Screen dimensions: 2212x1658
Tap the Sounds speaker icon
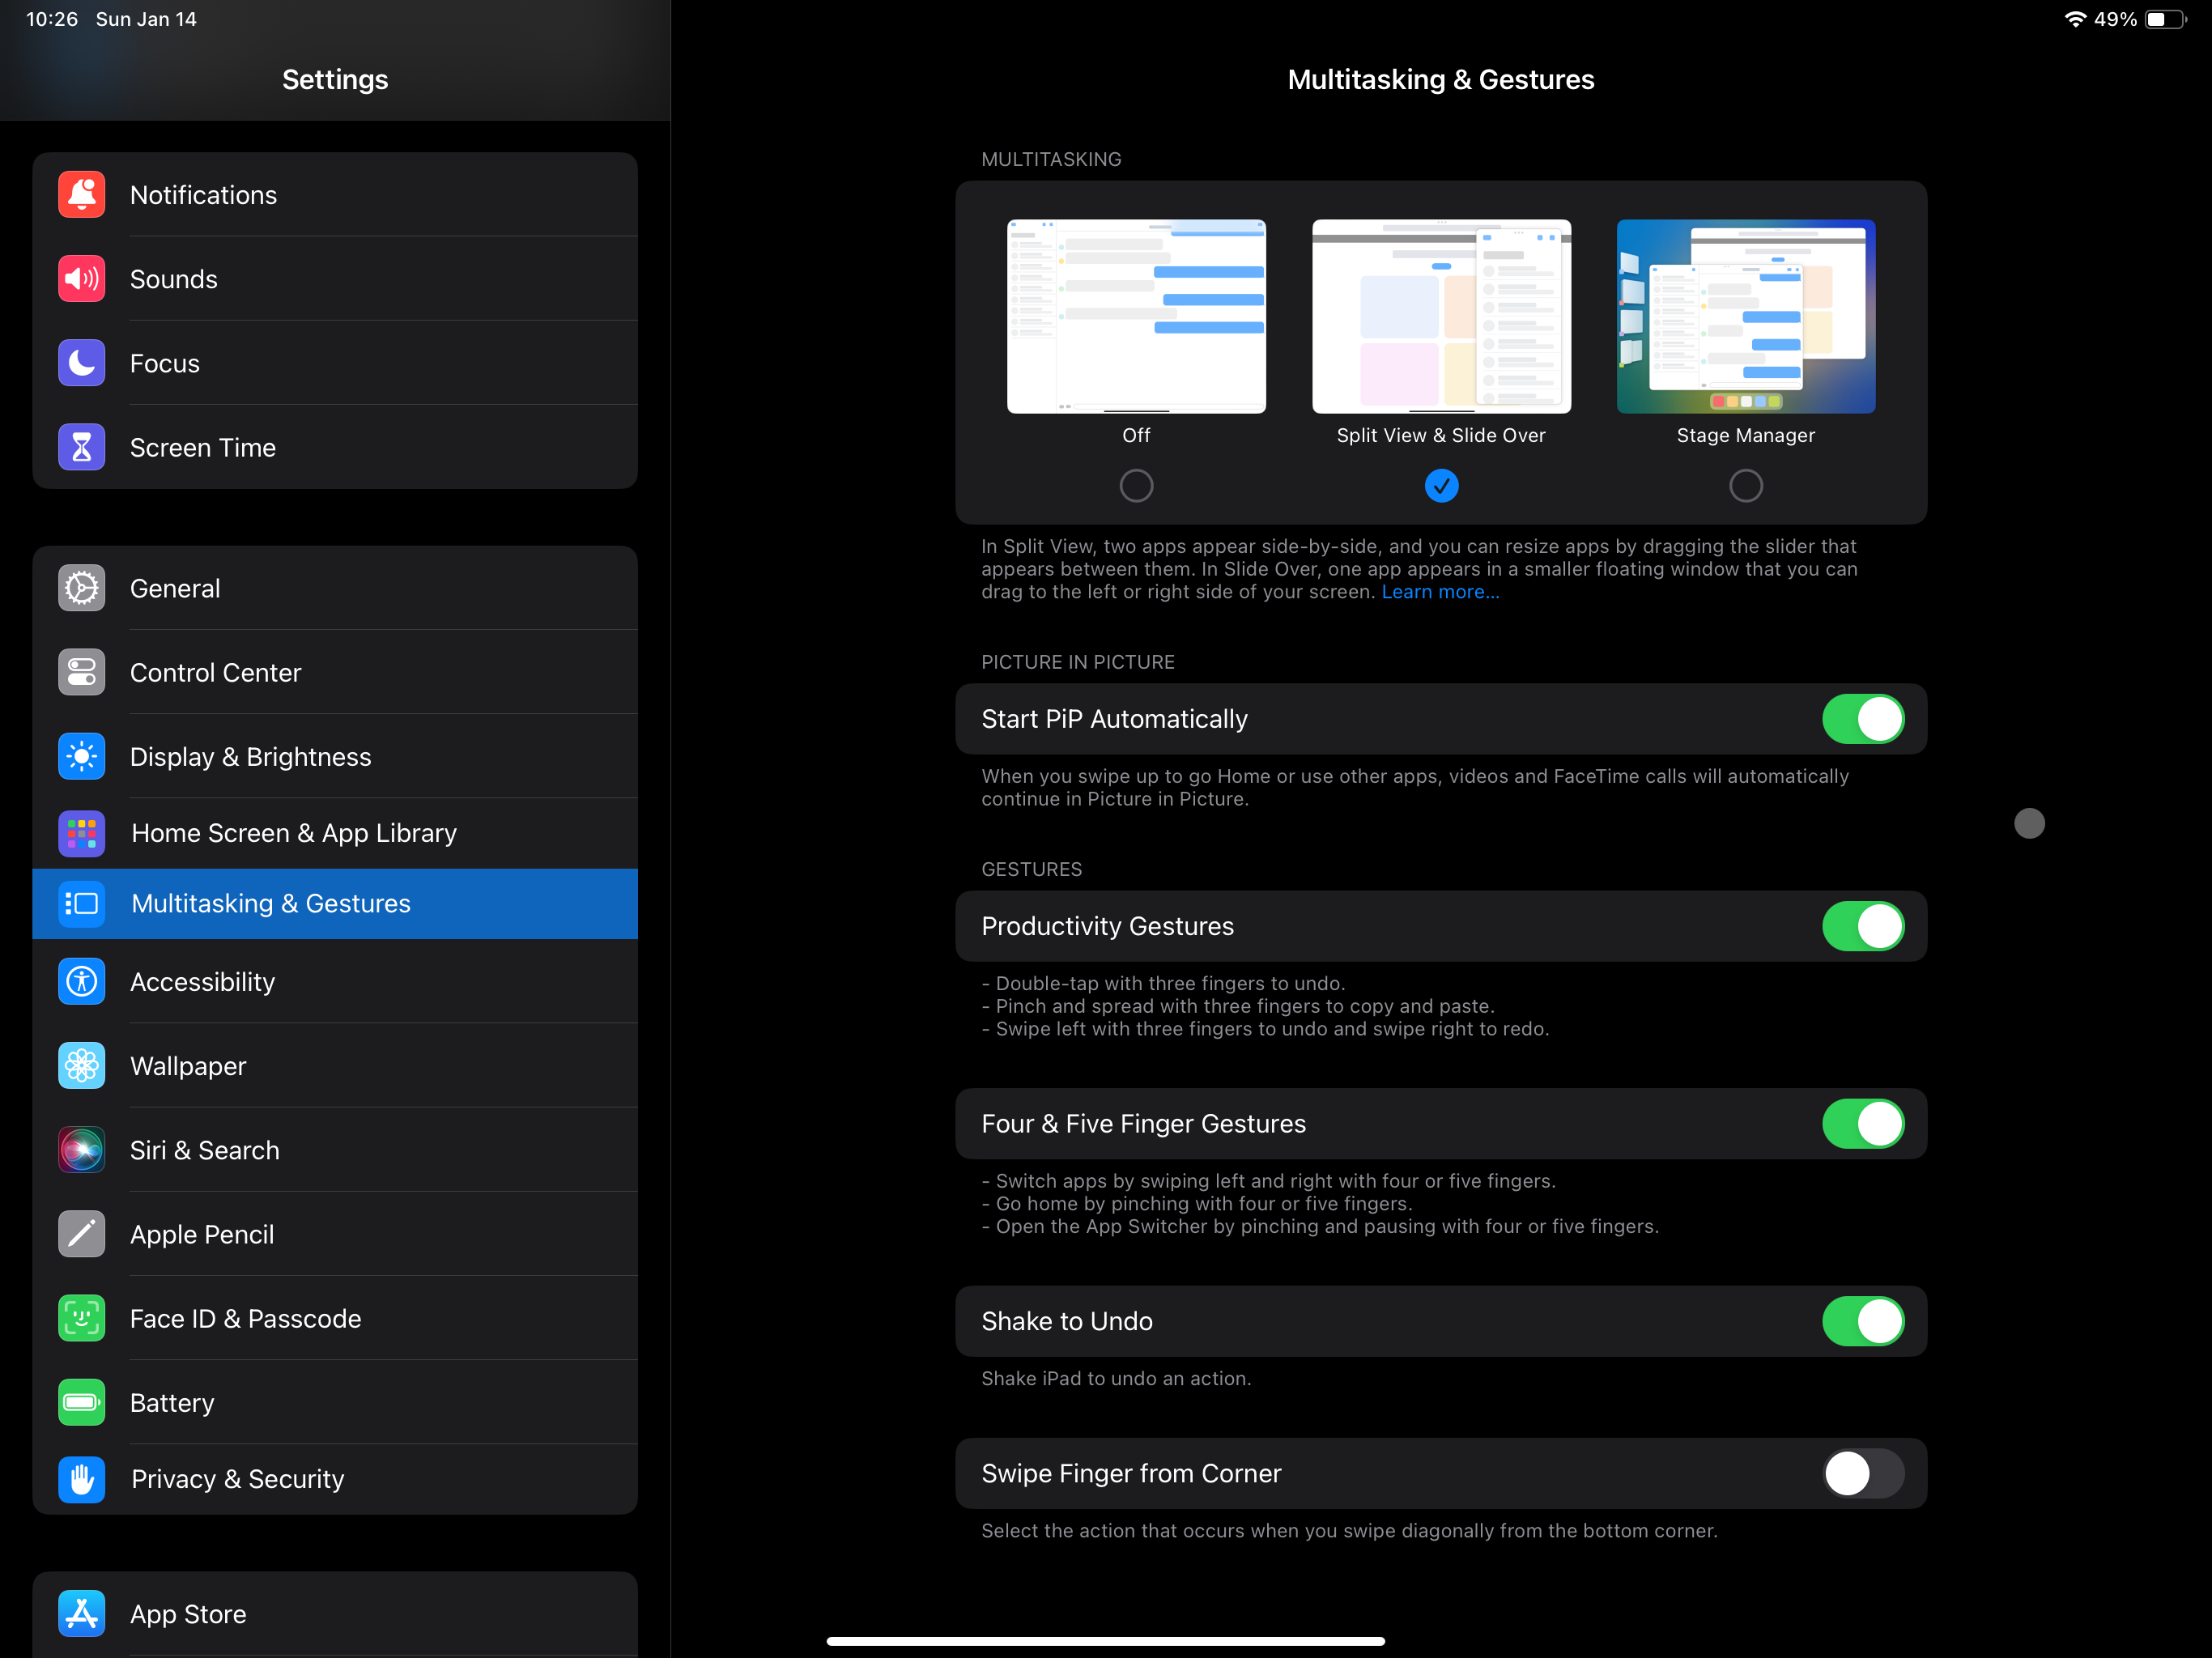click(x=81, y=279)
